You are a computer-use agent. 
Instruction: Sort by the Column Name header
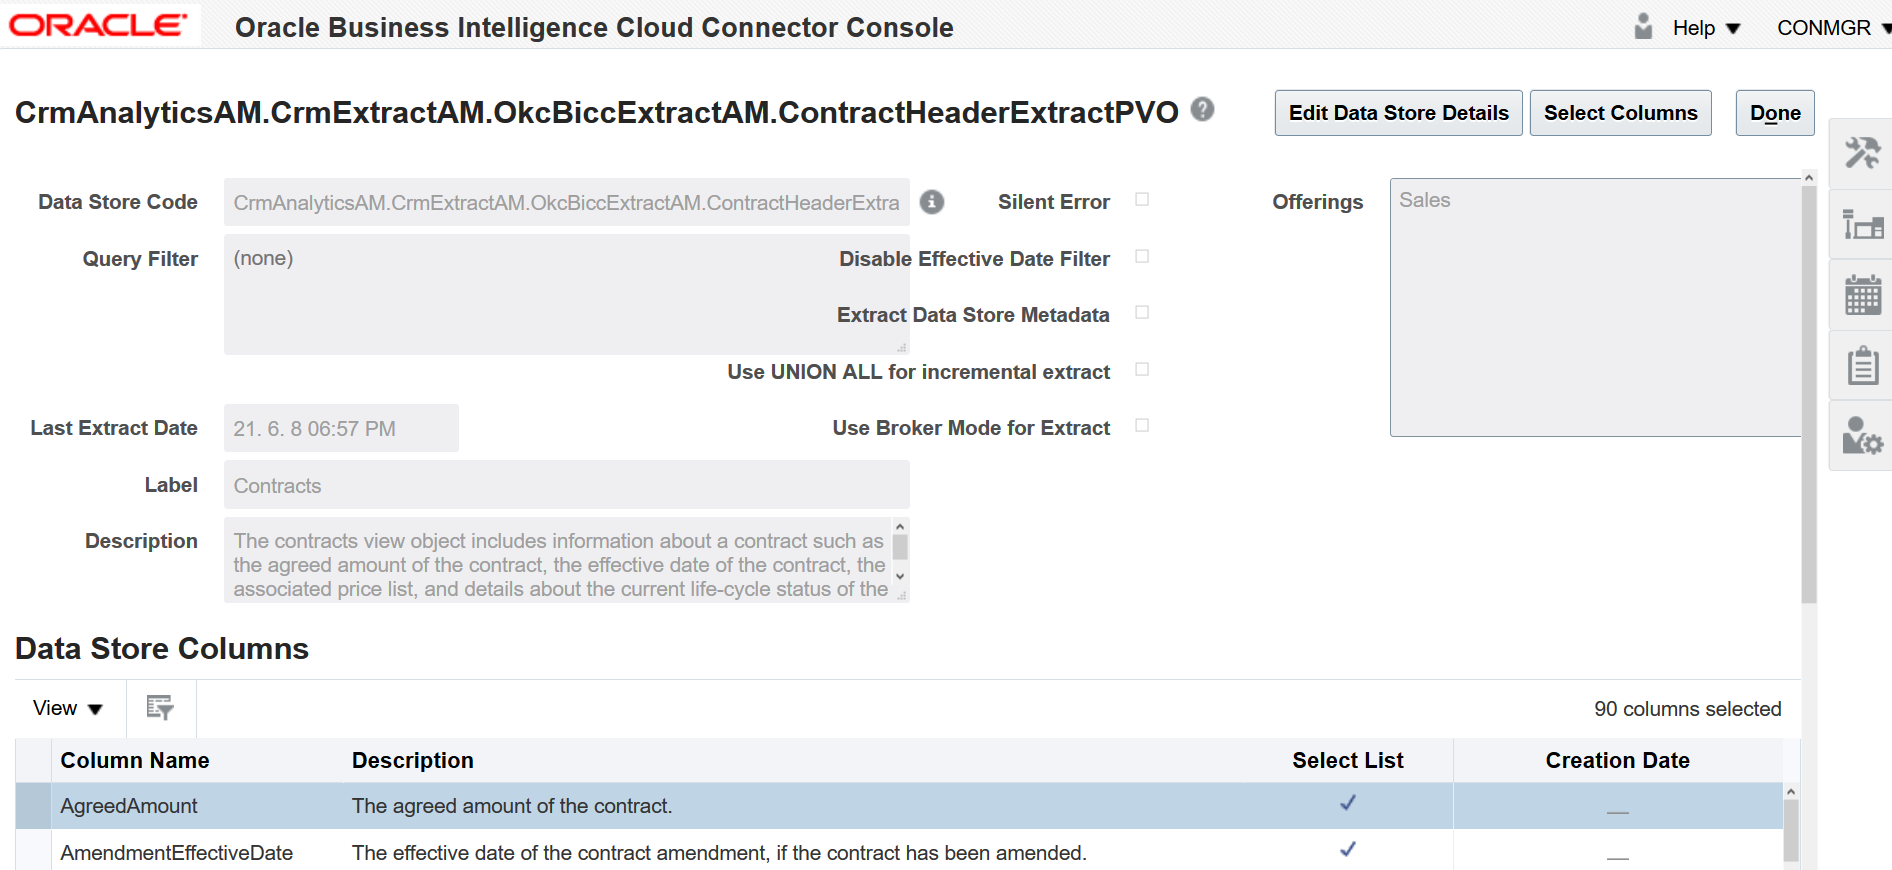135,760
